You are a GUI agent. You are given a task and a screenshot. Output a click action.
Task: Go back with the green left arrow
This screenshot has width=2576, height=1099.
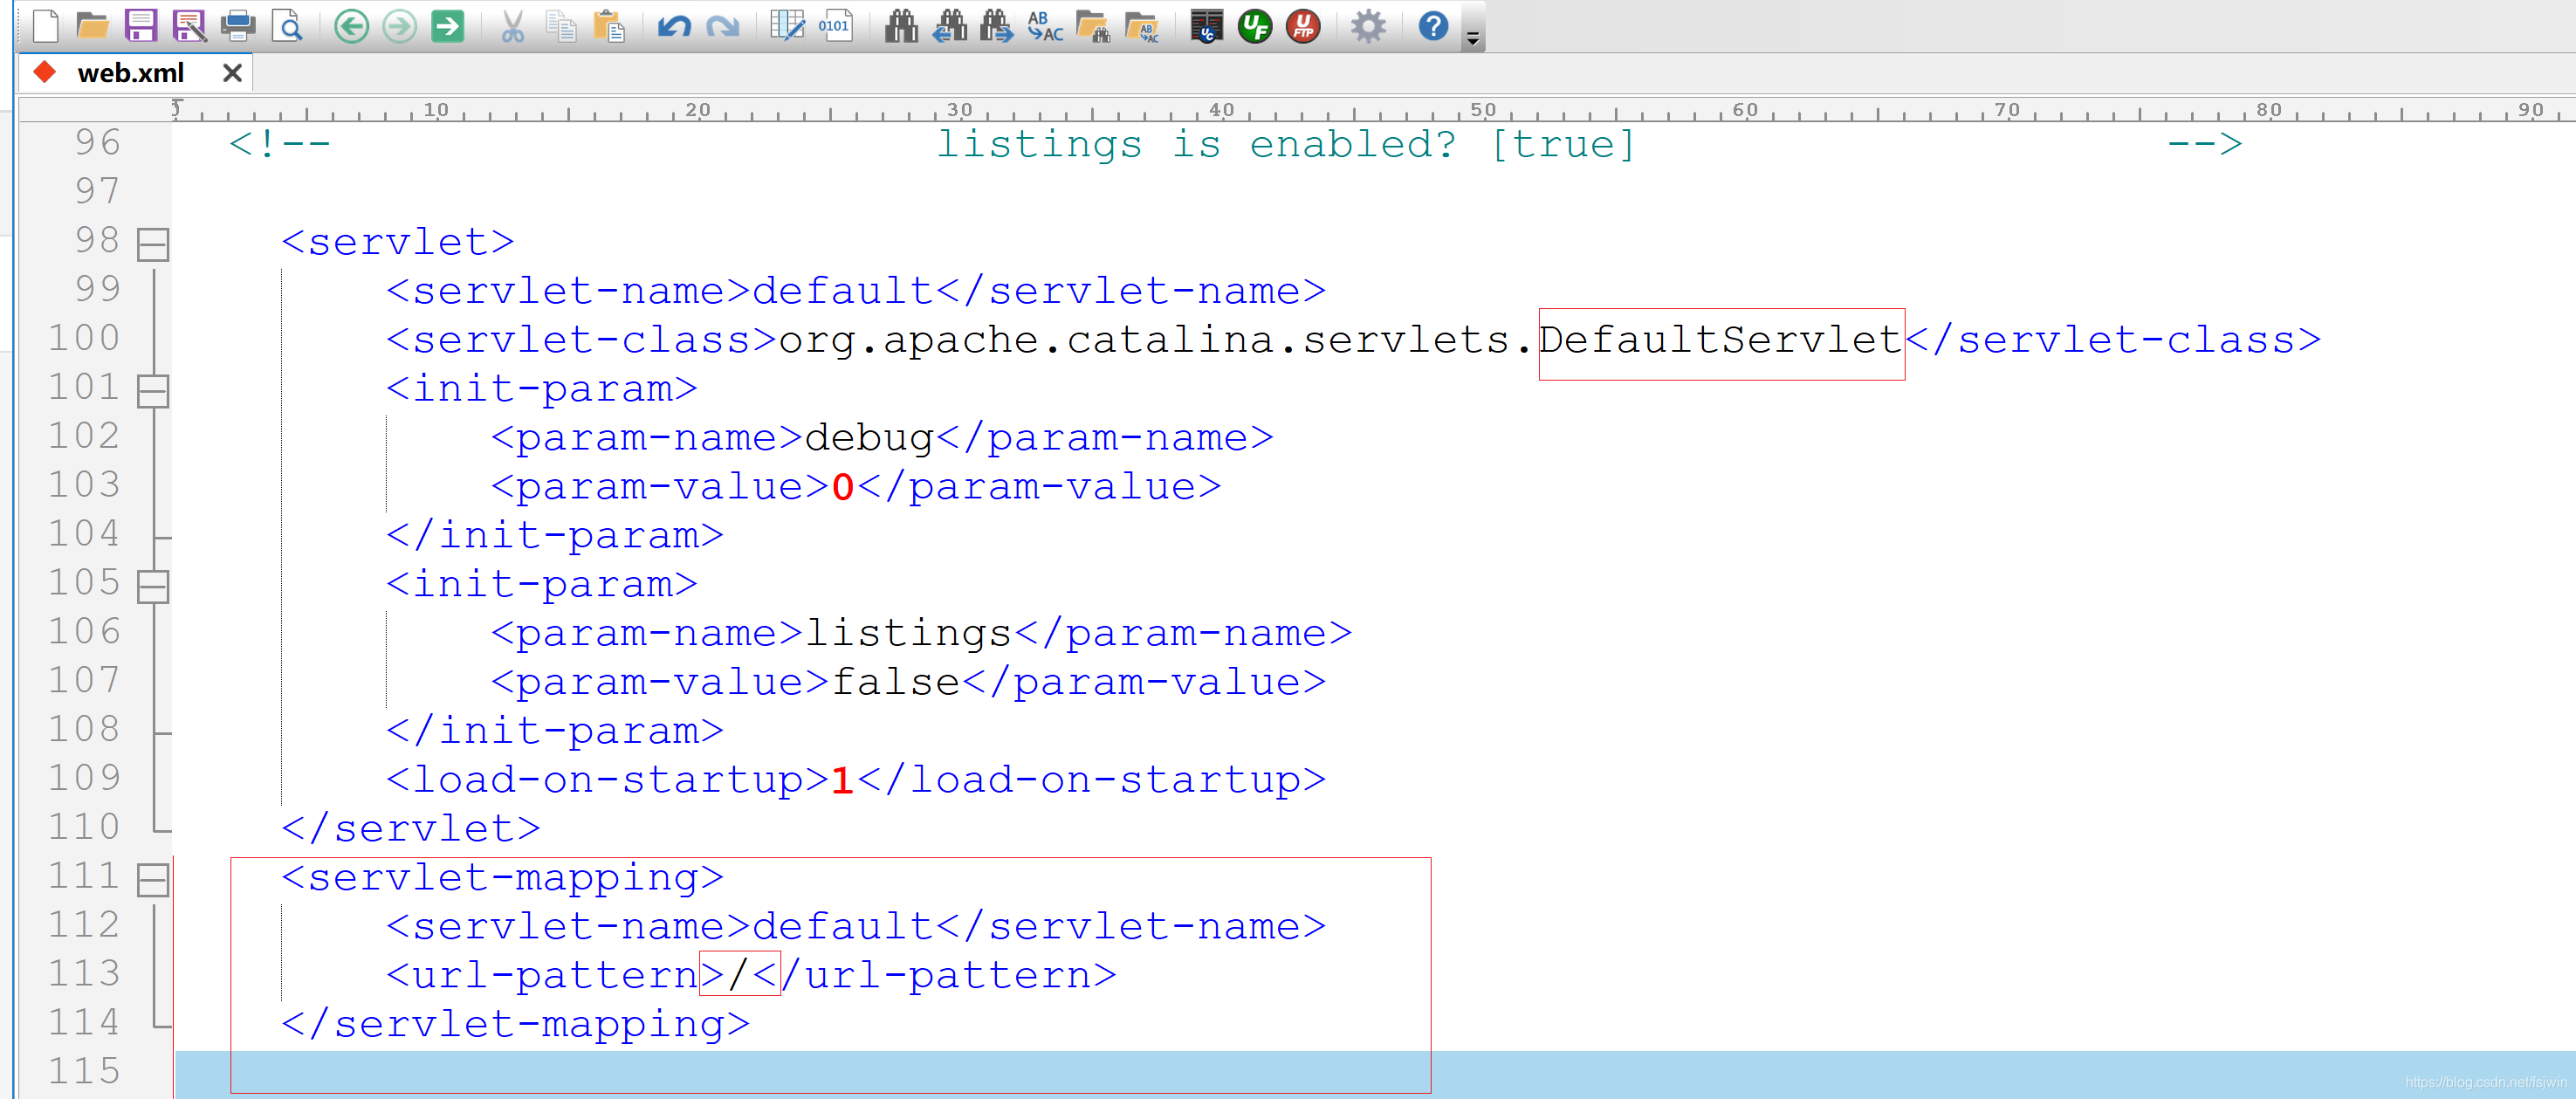(351, 25)
